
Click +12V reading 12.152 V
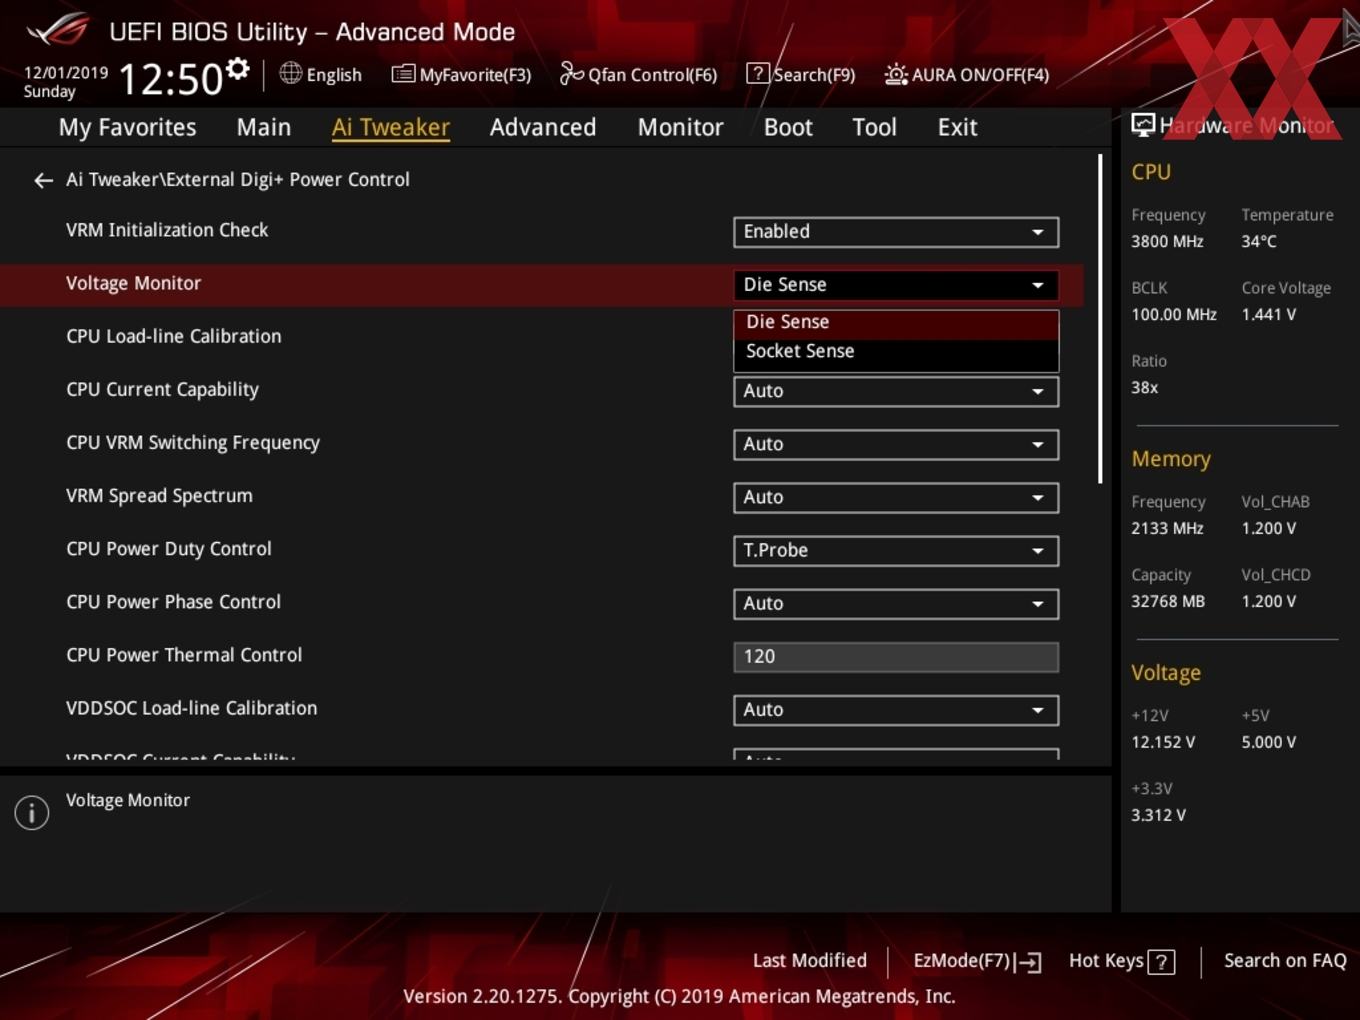1163,742
